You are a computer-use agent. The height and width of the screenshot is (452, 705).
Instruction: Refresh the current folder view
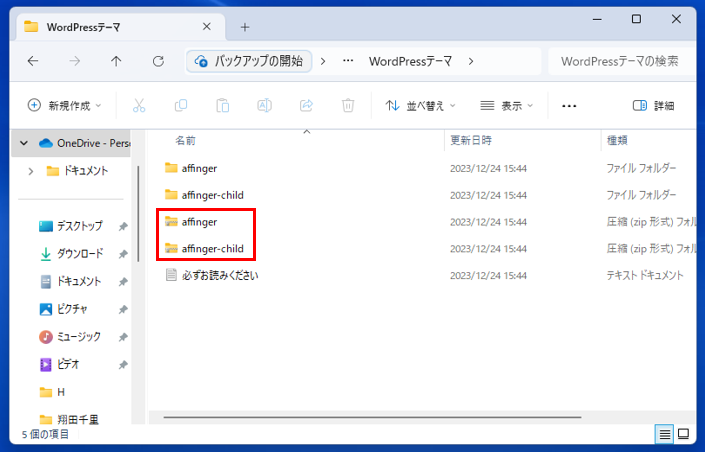pyautogui.click(x=158, y=61)
